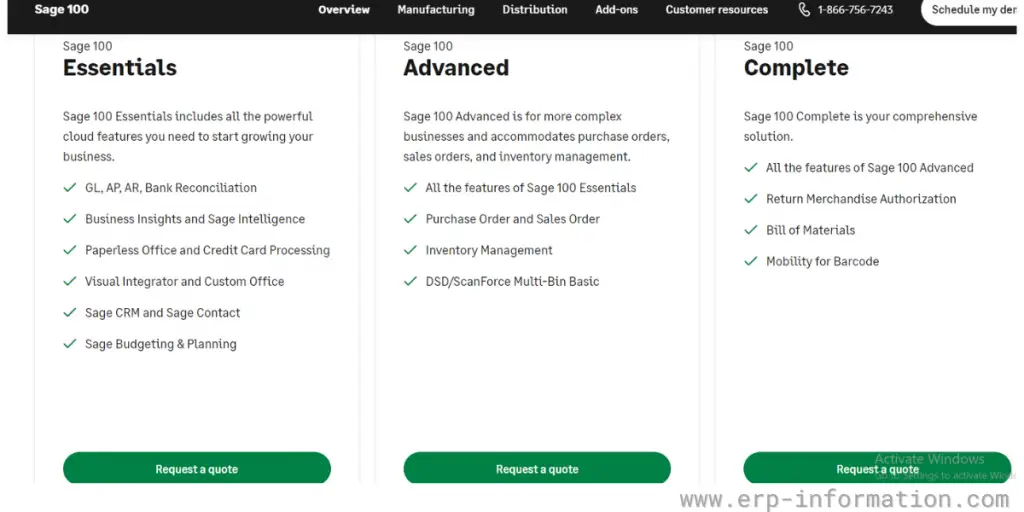
Task: Select text Business Insights and Sage Intelligence
Action: (195, 219)
